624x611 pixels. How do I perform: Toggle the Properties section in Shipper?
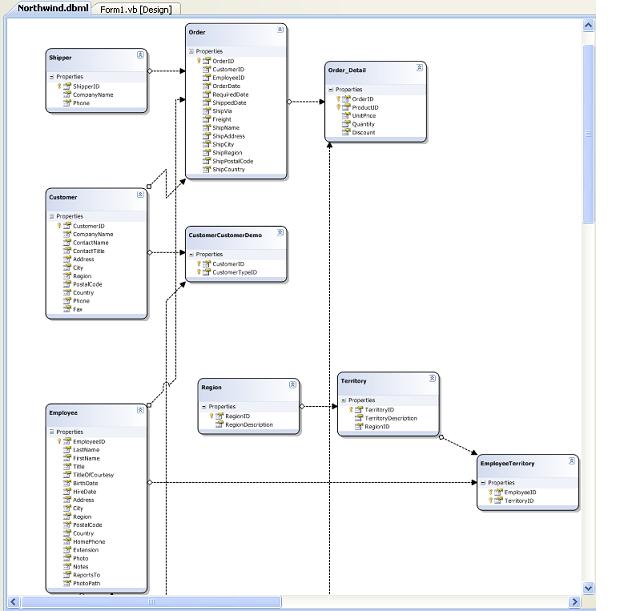(52, 76)
